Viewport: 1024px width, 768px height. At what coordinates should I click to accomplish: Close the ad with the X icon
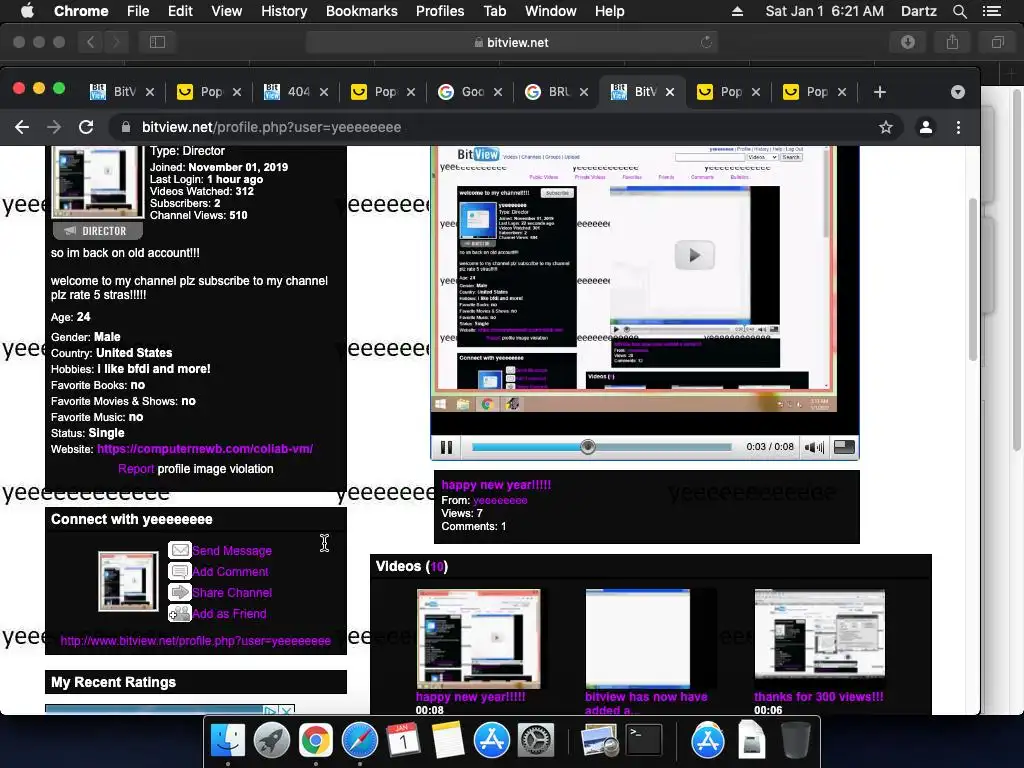tap(286, 710)
